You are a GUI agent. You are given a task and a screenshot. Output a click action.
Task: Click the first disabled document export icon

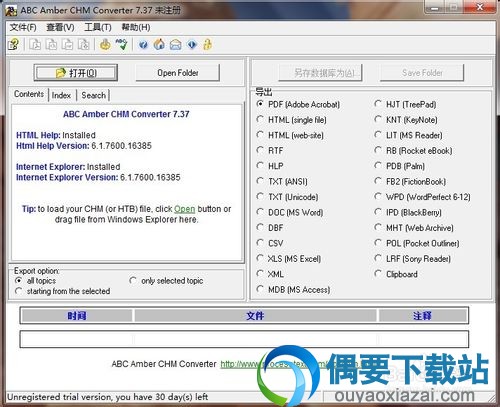35,44
